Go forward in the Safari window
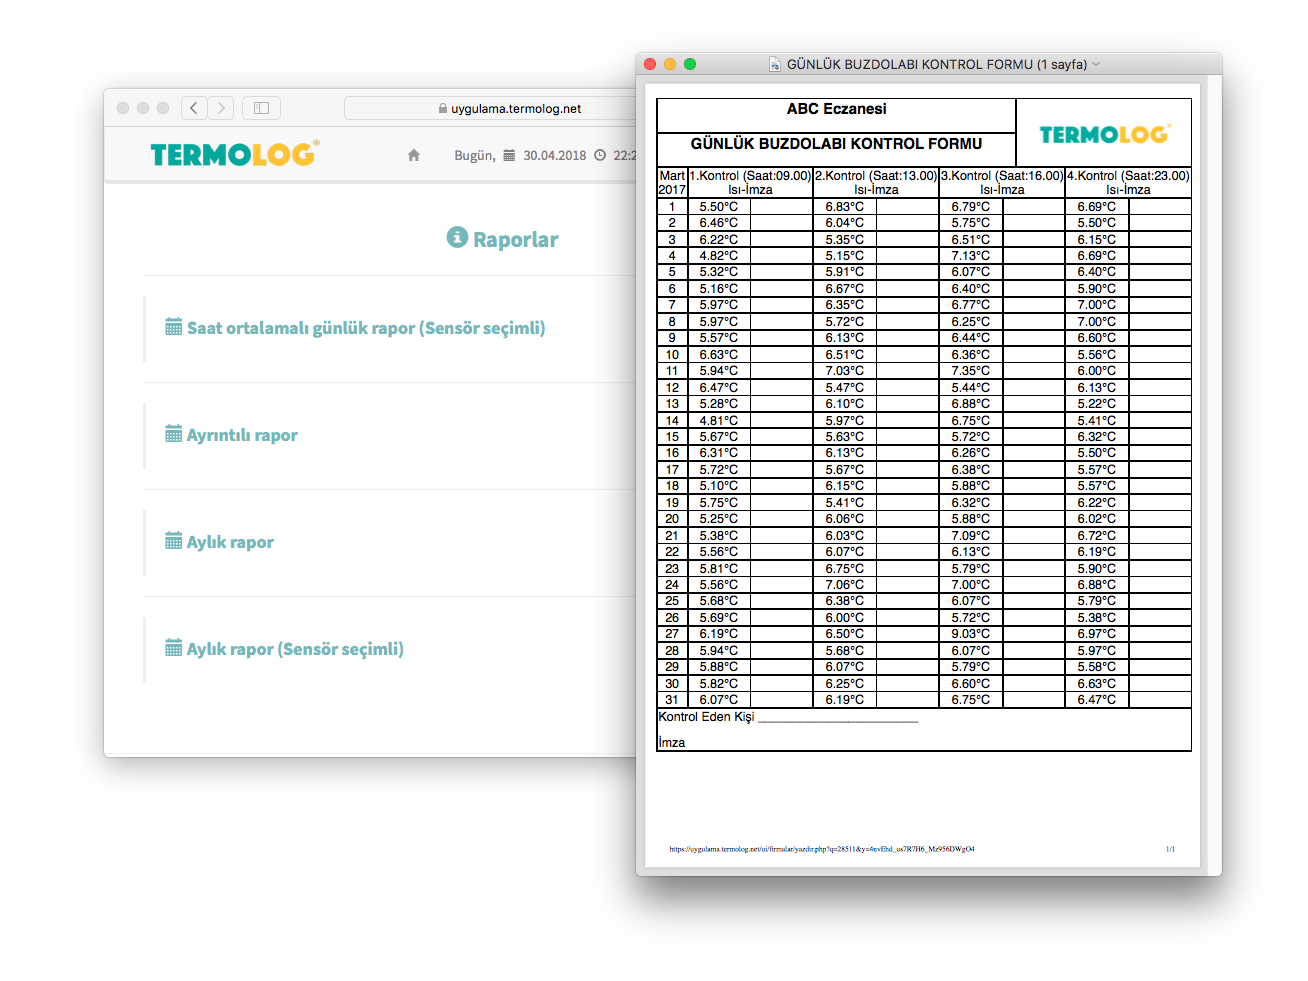The width and height of the screenshot is (1308, 981). (x=221, y=108)
